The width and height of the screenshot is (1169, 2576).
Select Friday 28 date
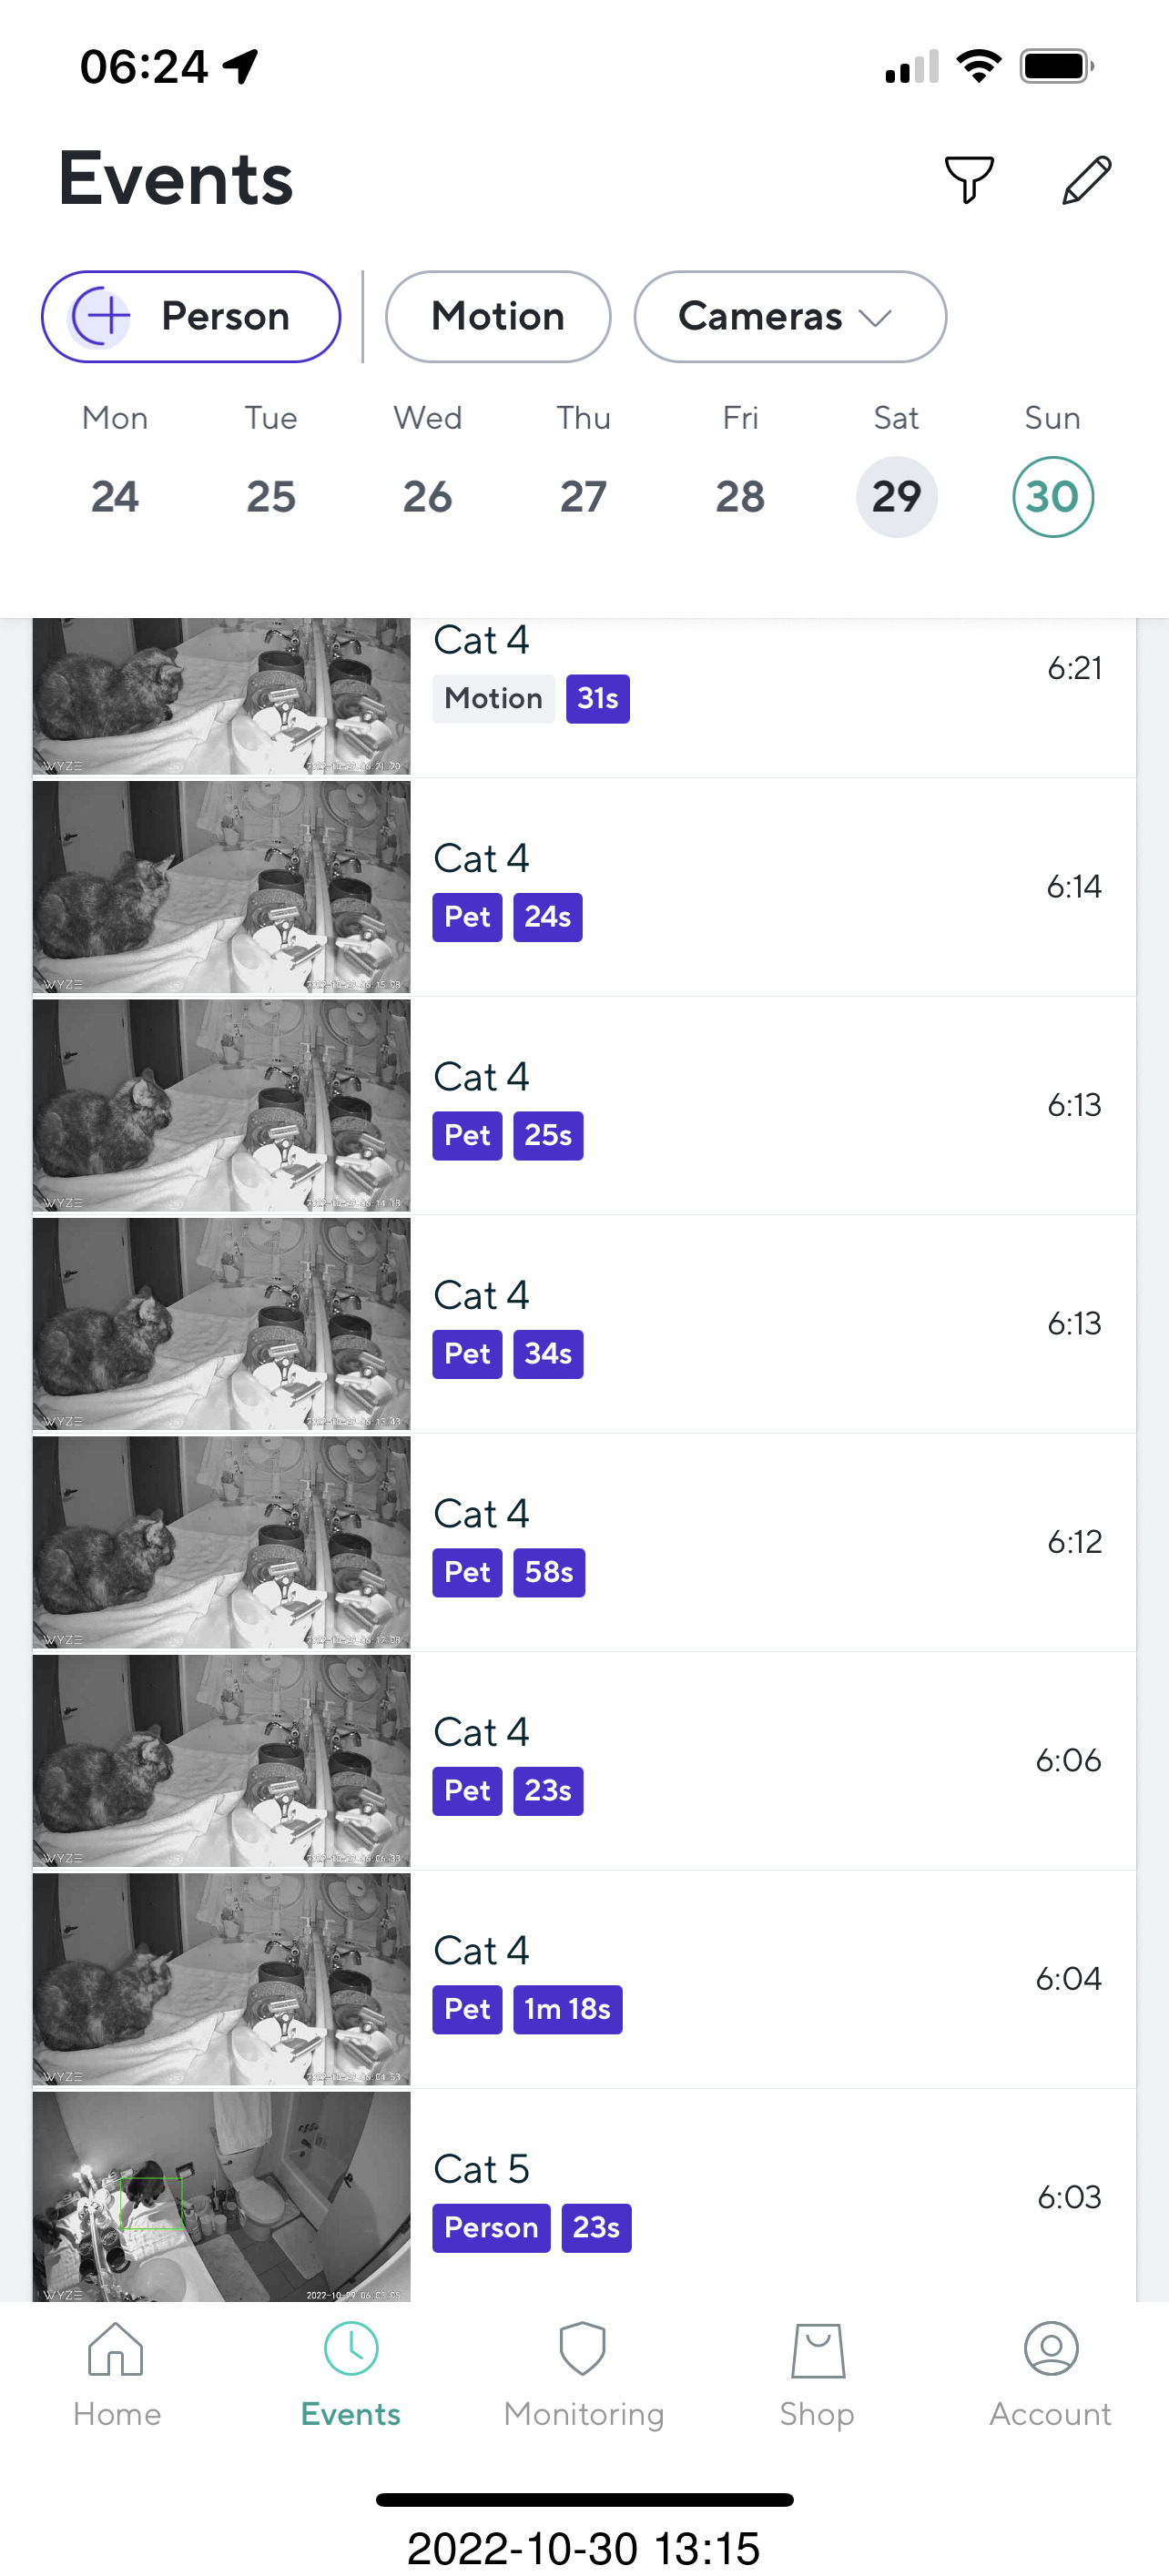[x=740, y=497]
